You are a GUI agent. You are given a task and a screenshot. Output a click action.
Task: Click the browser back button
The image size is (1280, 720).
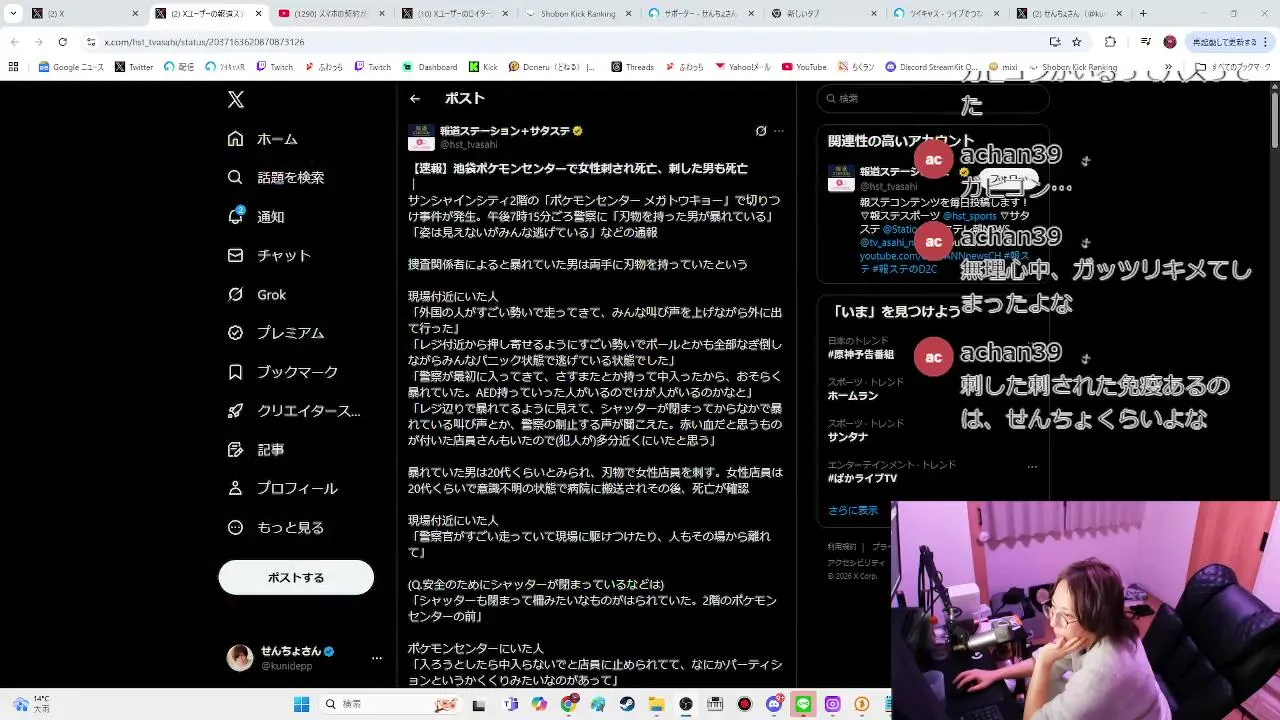tap(15, 42)
